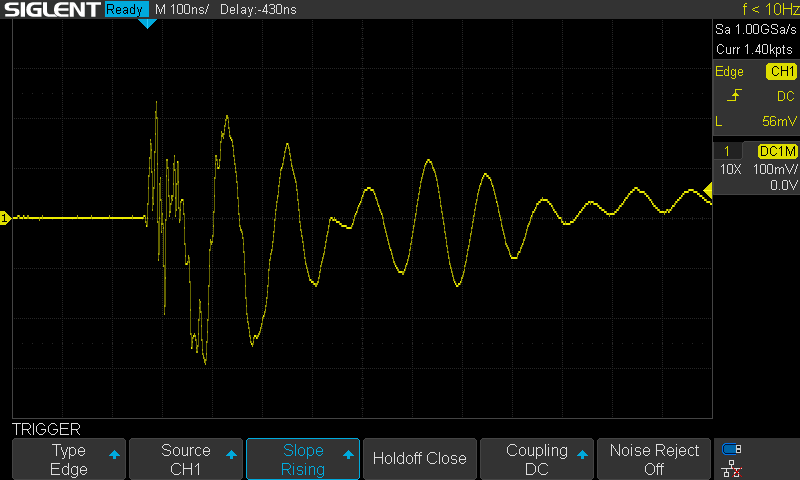
Task: Select the Slope Rising softkey
Action: pyautogui.click(x=303, y=459)
